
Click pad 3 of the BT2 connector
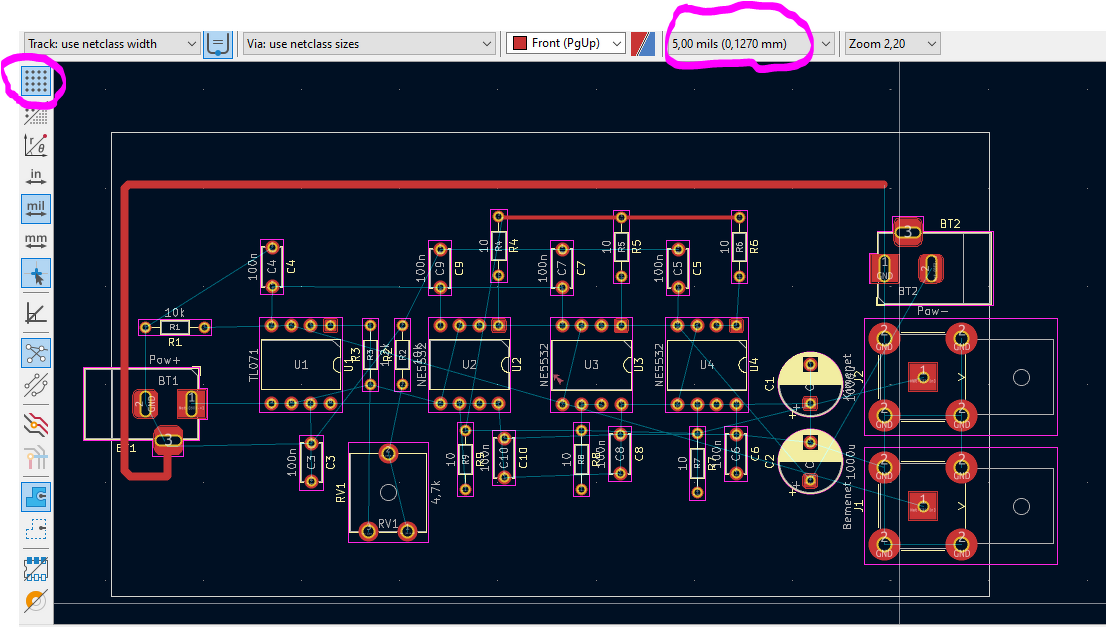click(x=908, y=231)
